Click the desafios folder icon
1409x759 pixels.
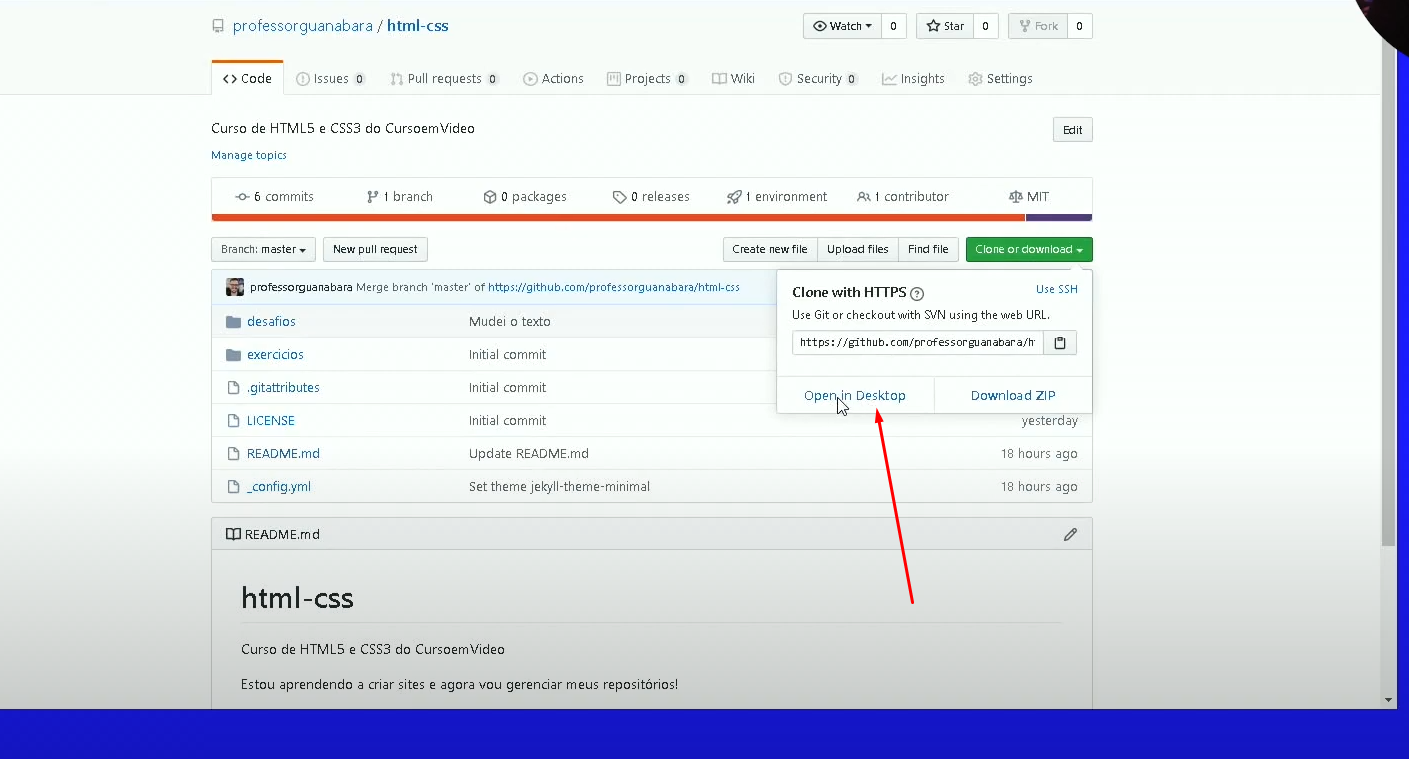234,322
